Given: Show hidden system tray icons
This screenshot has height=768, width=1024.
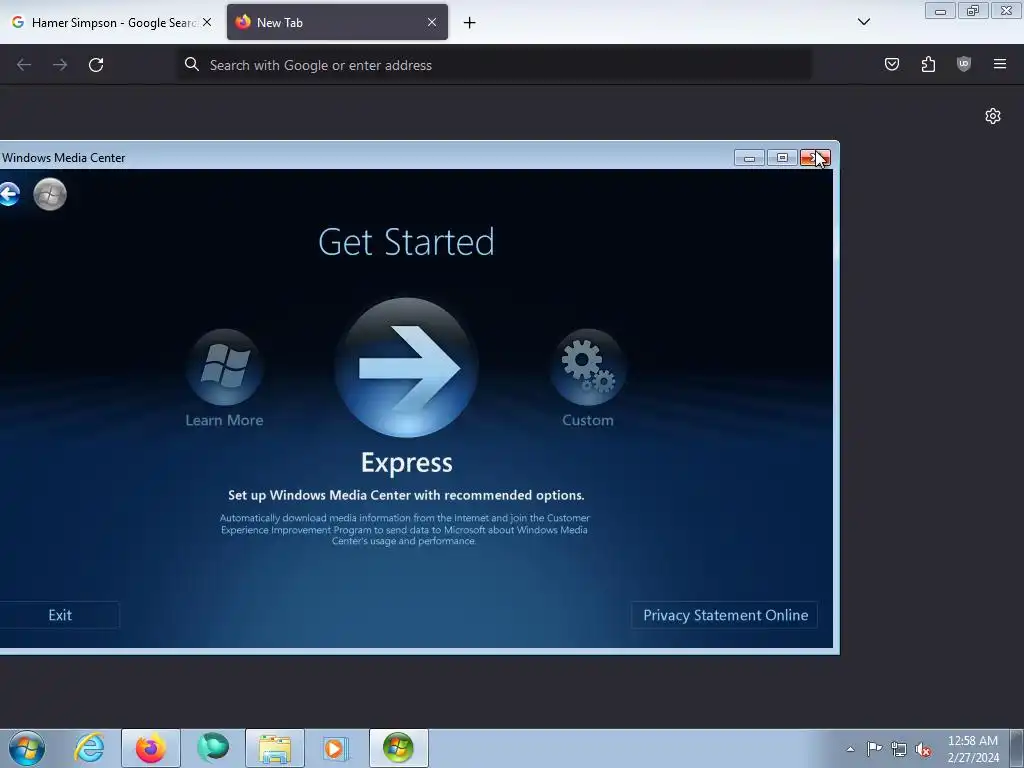Looking at the screenshot, I should tap(850, 749).
